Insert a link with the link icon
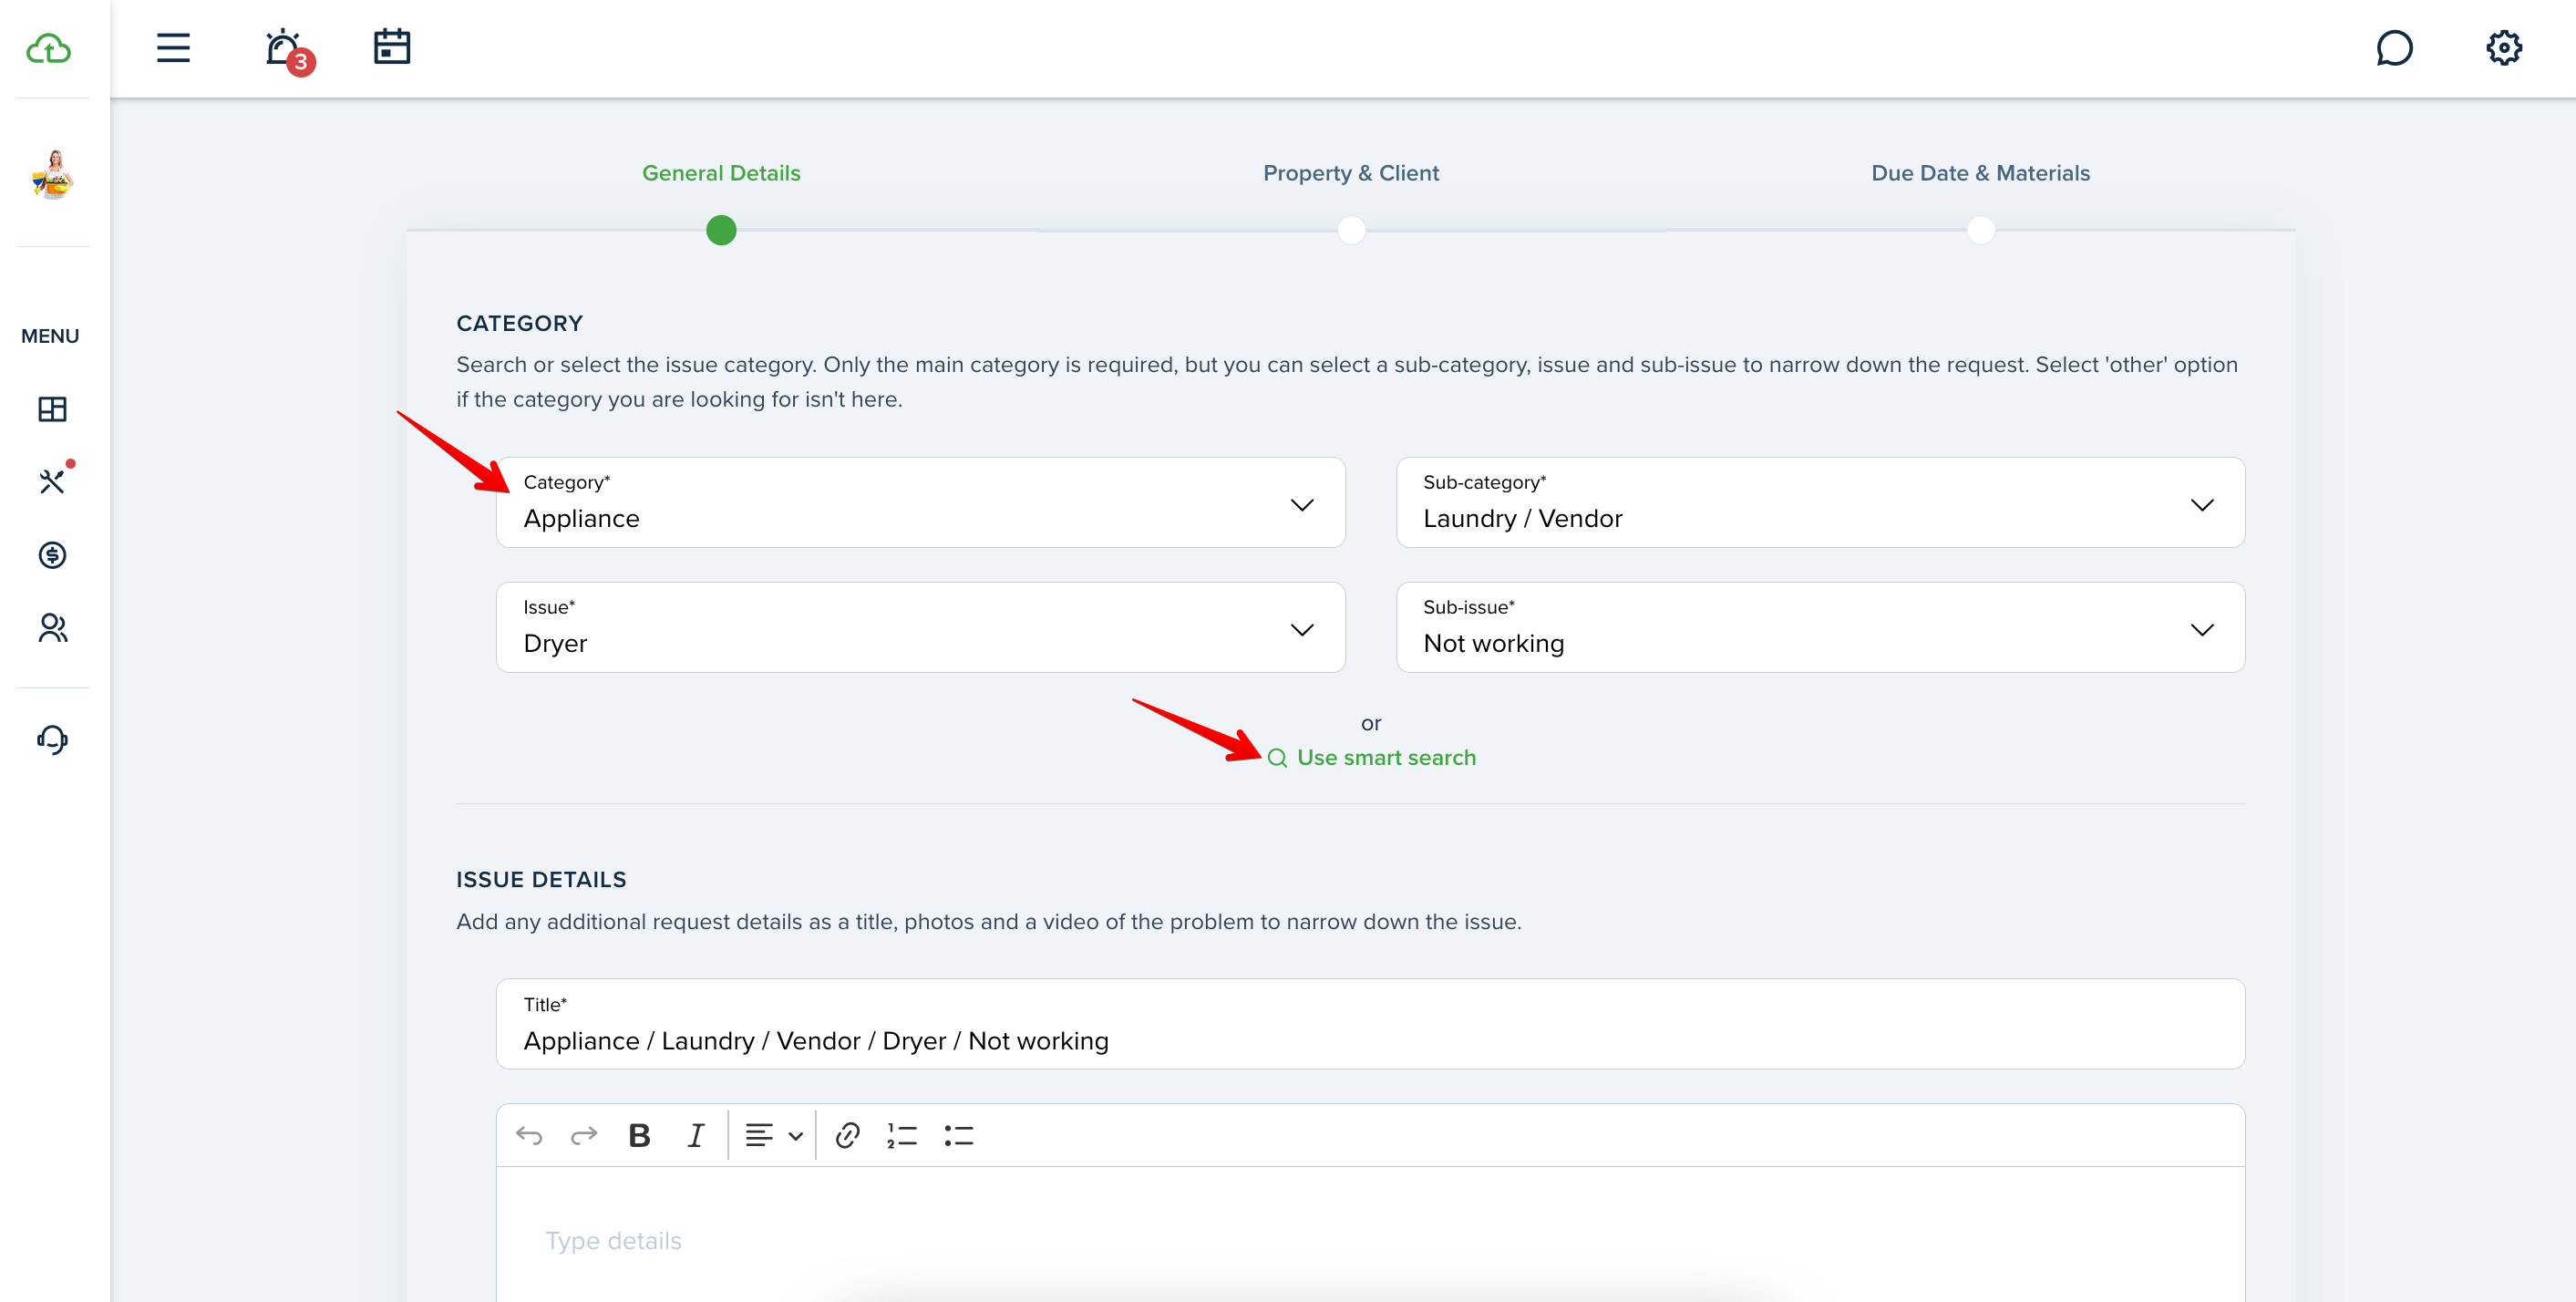 847,1135
